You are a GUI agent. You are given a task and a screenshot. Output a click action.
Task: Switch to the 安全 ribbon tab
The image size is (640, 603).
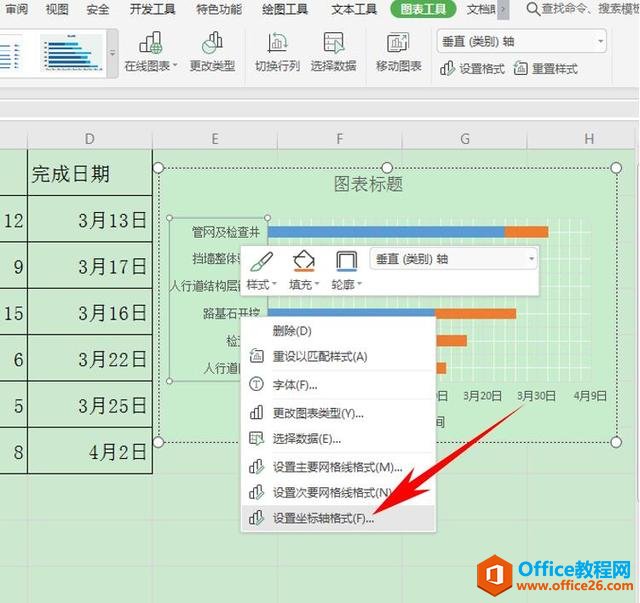click(x=98, y=9)
